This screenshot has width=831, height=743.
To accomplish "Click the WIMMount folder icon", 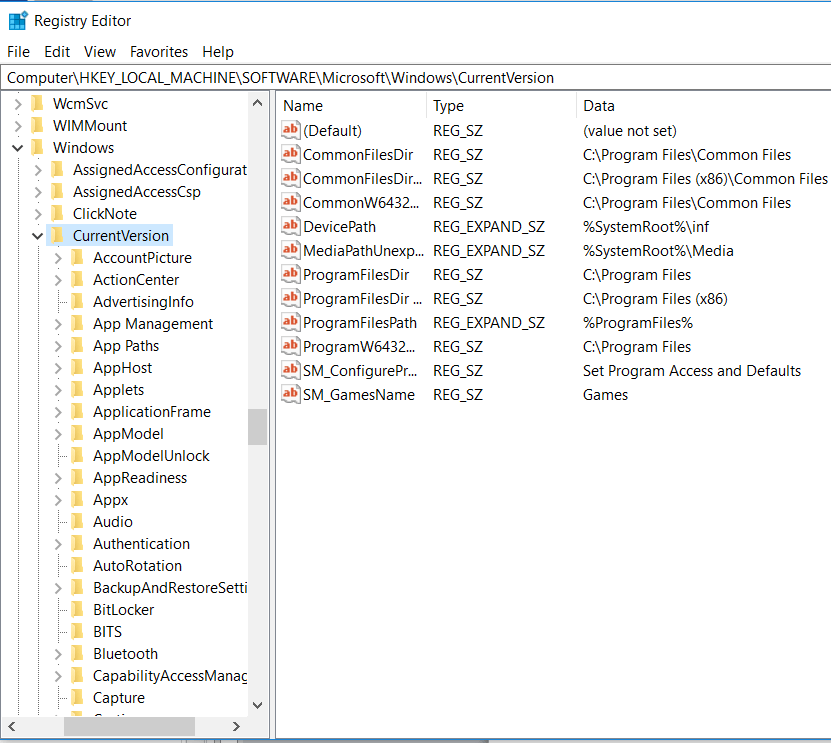I will (x=37, y=126).
